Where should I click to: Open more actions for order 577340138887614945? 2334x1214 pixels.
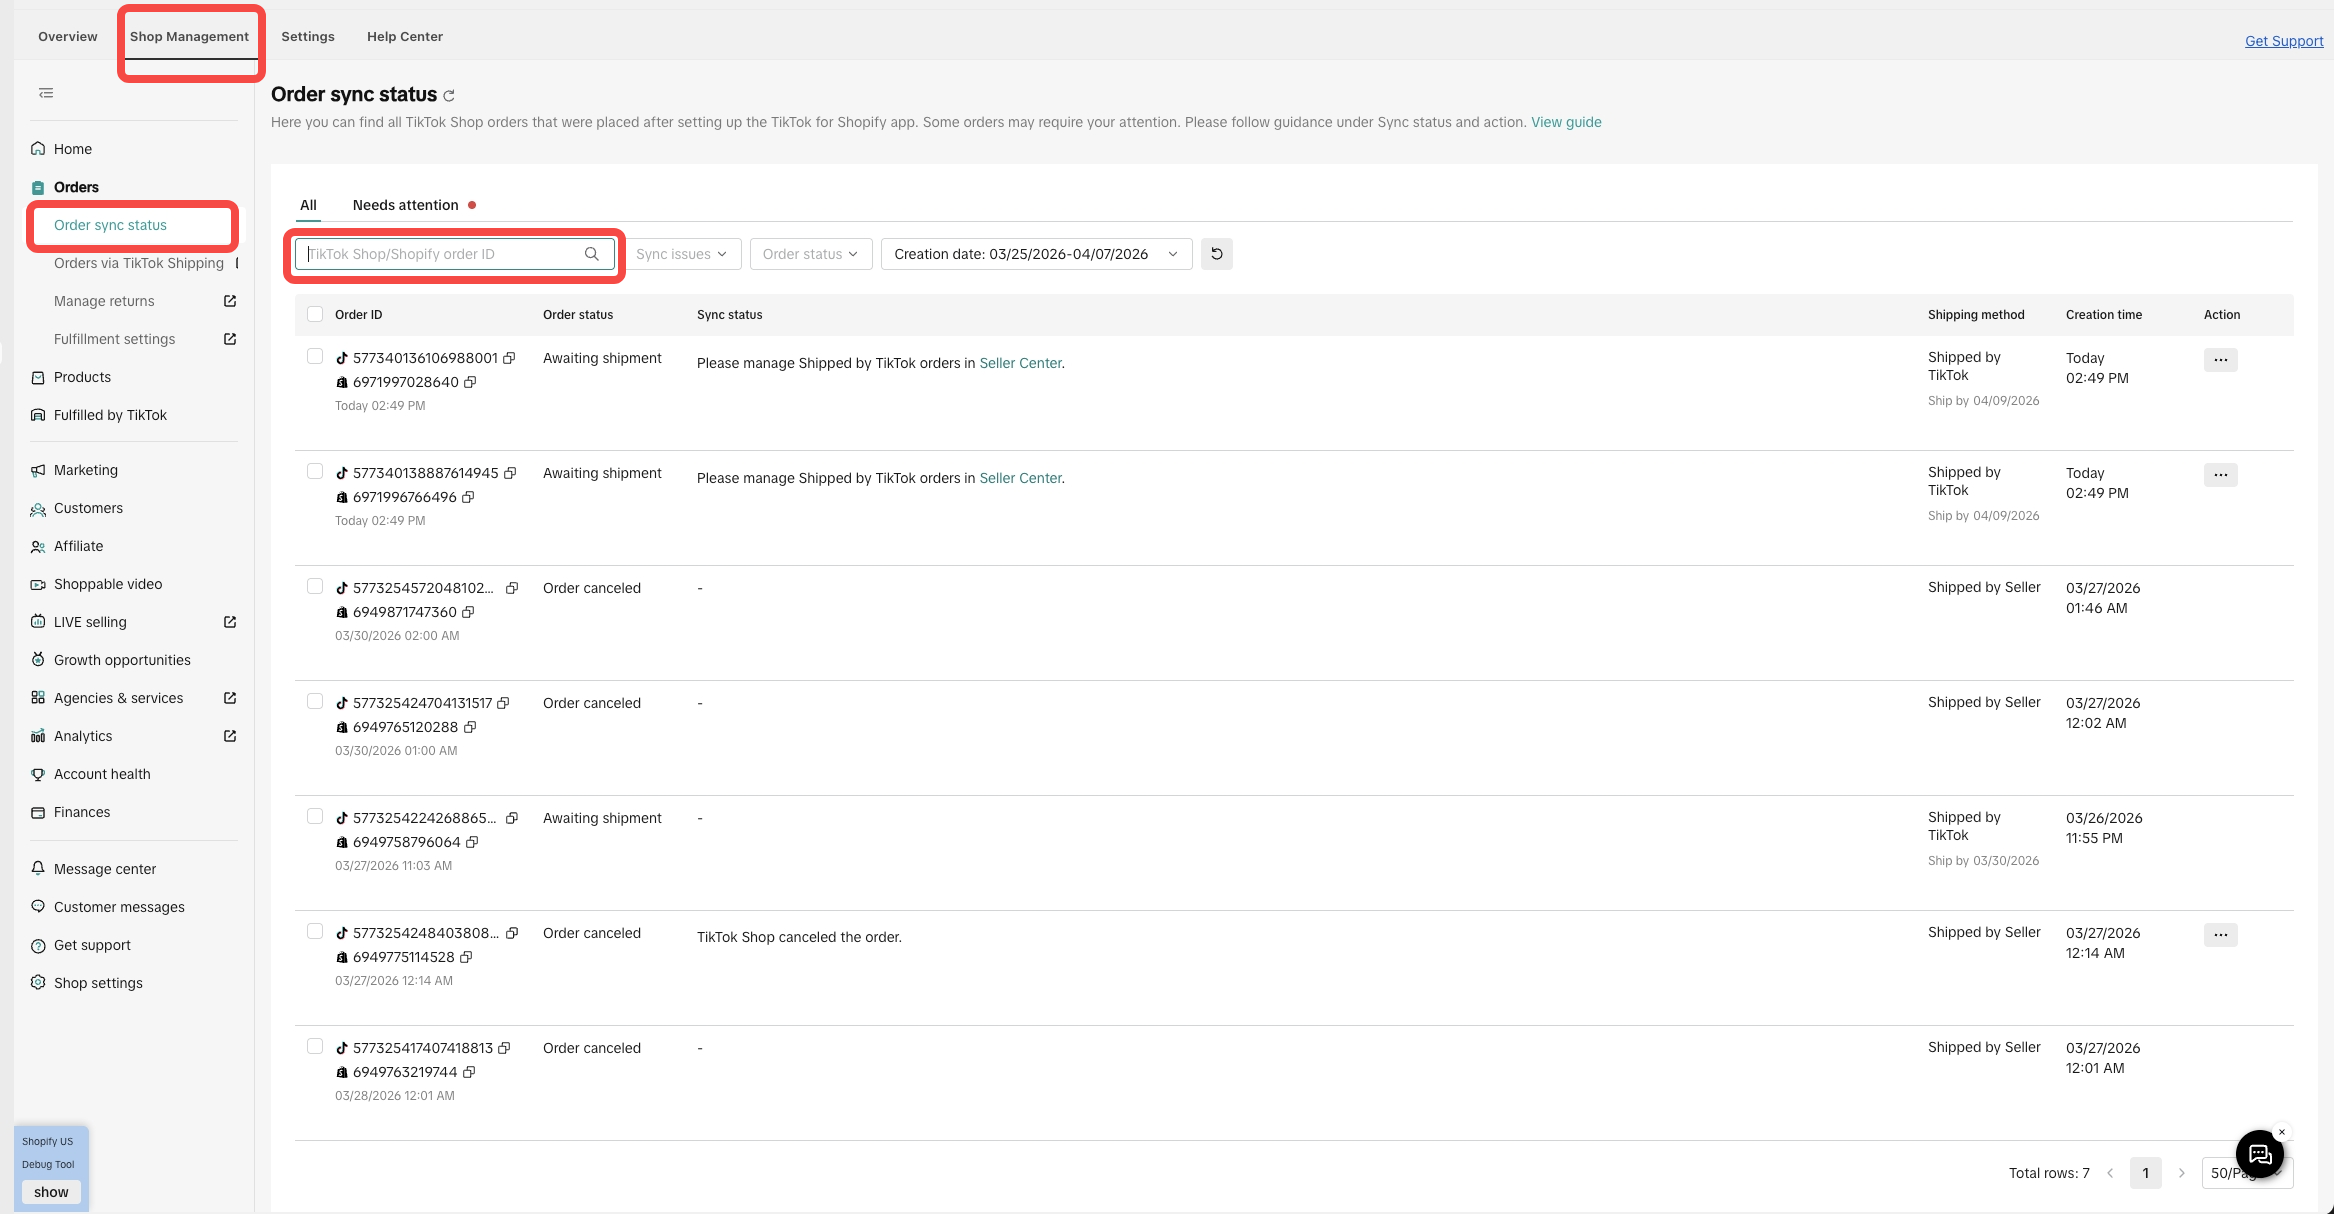pyautogui.click(x=2221, y=475)
